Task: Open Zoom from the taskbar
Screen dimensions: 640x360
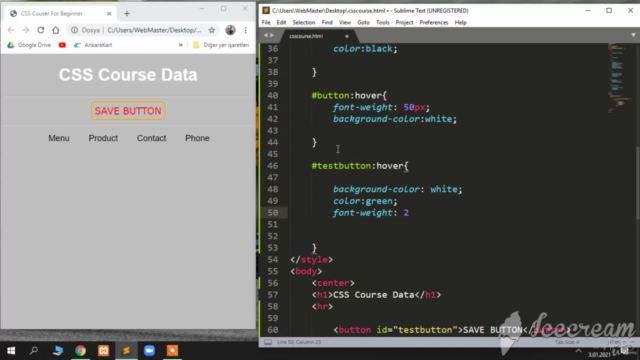Action: coord(149,351)
